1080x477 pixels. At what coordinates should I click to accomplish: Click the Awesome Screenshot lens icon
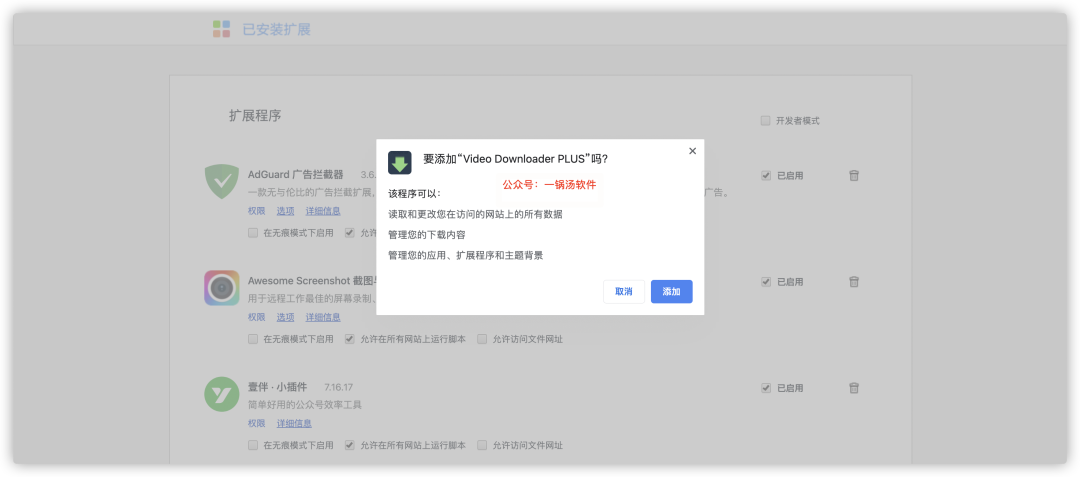click(x=222, y=288)
